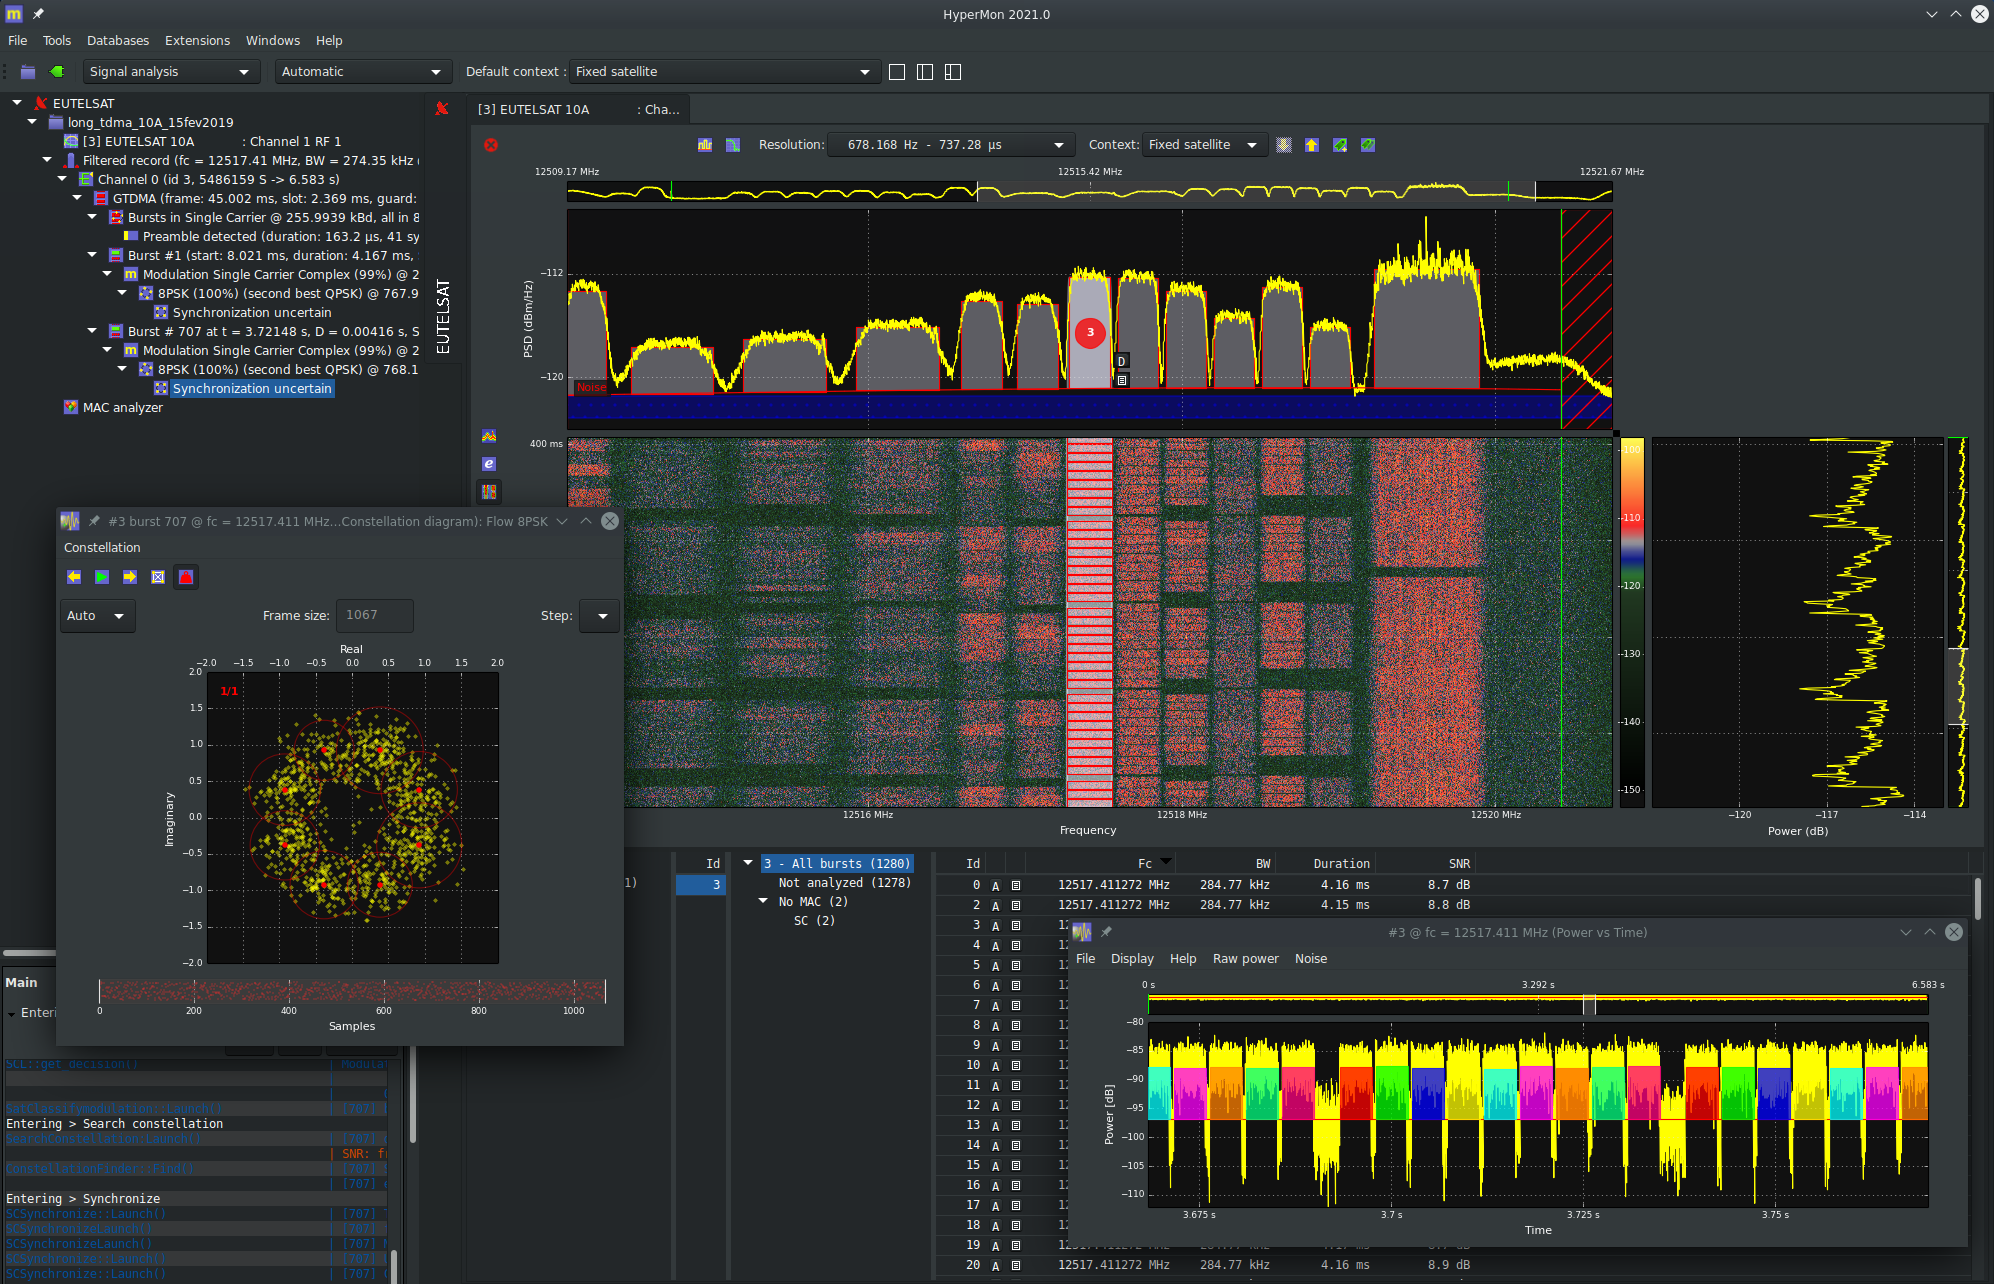The height and width of the screenshot is (1284, 1994).
Task: Click the green back arrow toolbar icon
Action: [57, 72]
